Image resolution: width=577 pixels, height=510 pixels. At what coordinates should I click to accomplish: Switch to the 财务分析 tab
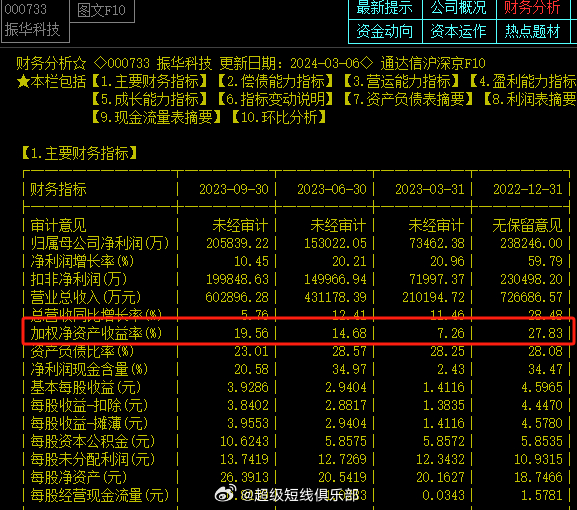click(532, 8)
